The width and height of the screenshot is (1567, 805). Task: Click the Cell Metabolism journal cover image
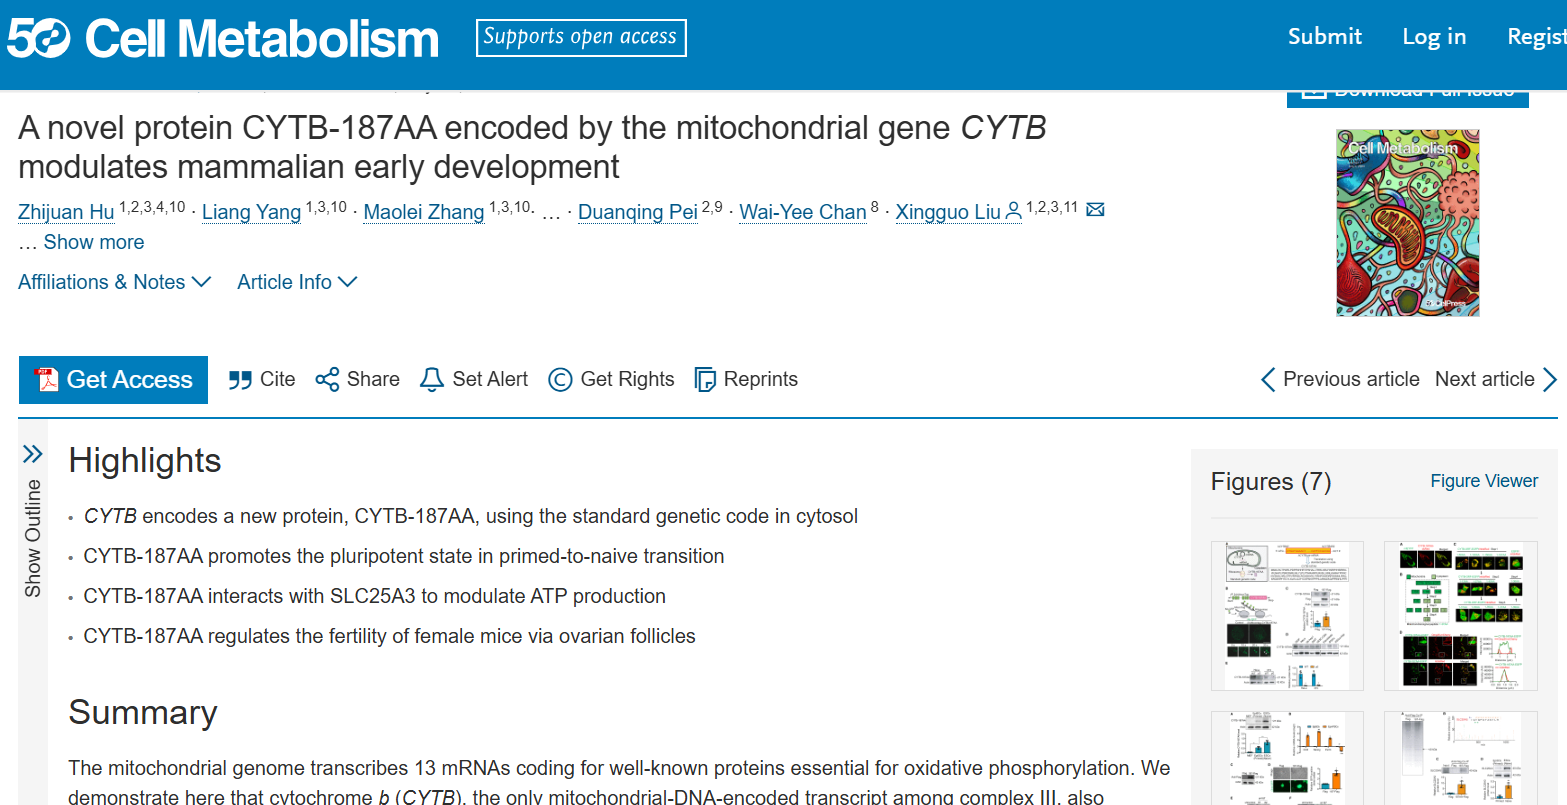[1407, 222]
